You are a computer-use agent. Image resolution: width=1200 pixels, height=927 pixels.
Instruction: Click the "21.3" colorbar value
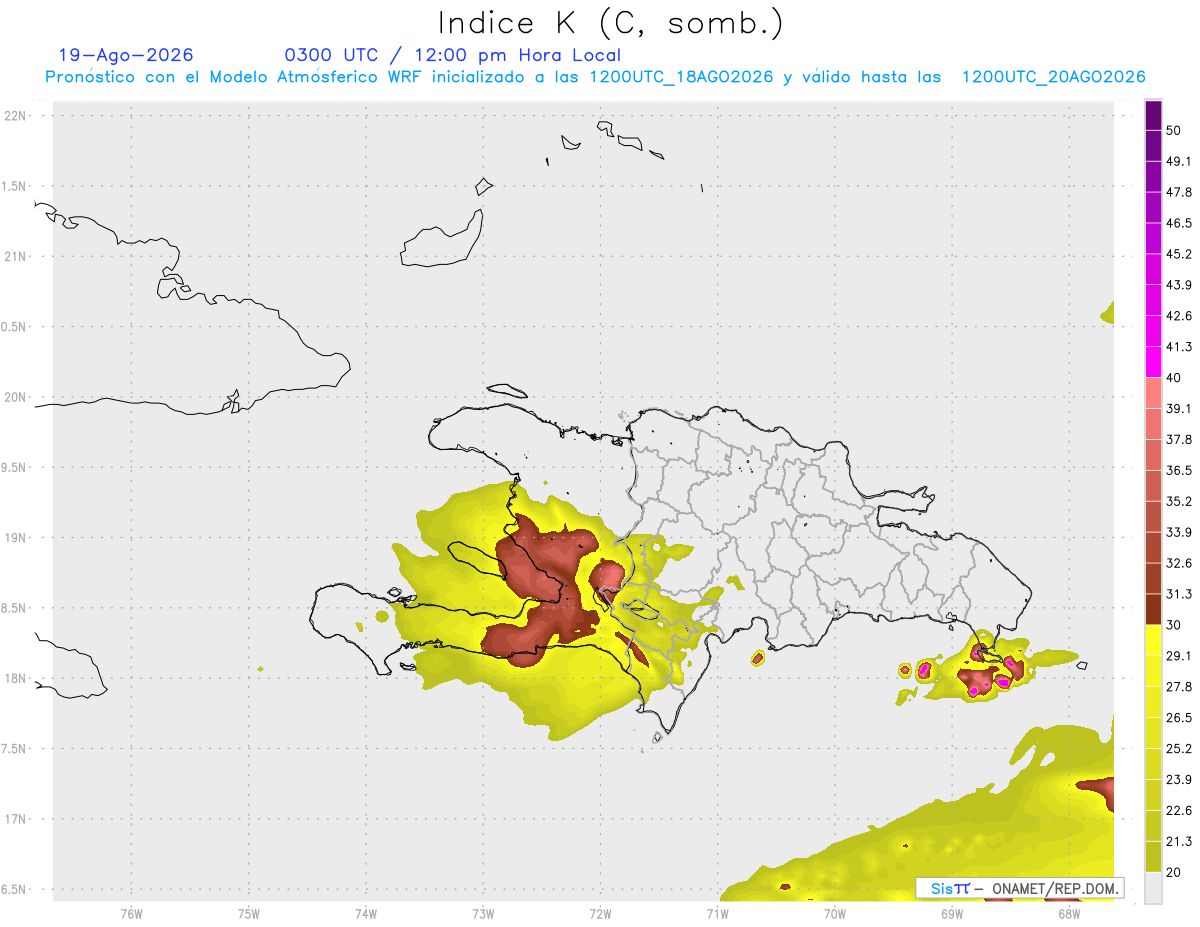[1178, 842]
